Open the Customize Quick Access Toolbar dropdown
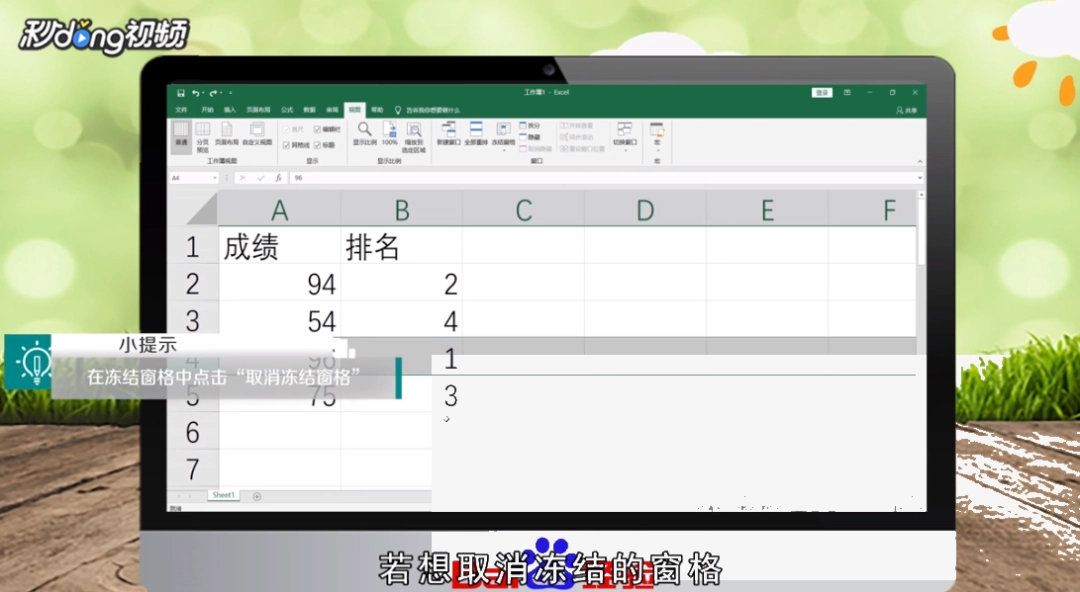The width and height of the screenshot is (1080, 592). pos(231,93)
